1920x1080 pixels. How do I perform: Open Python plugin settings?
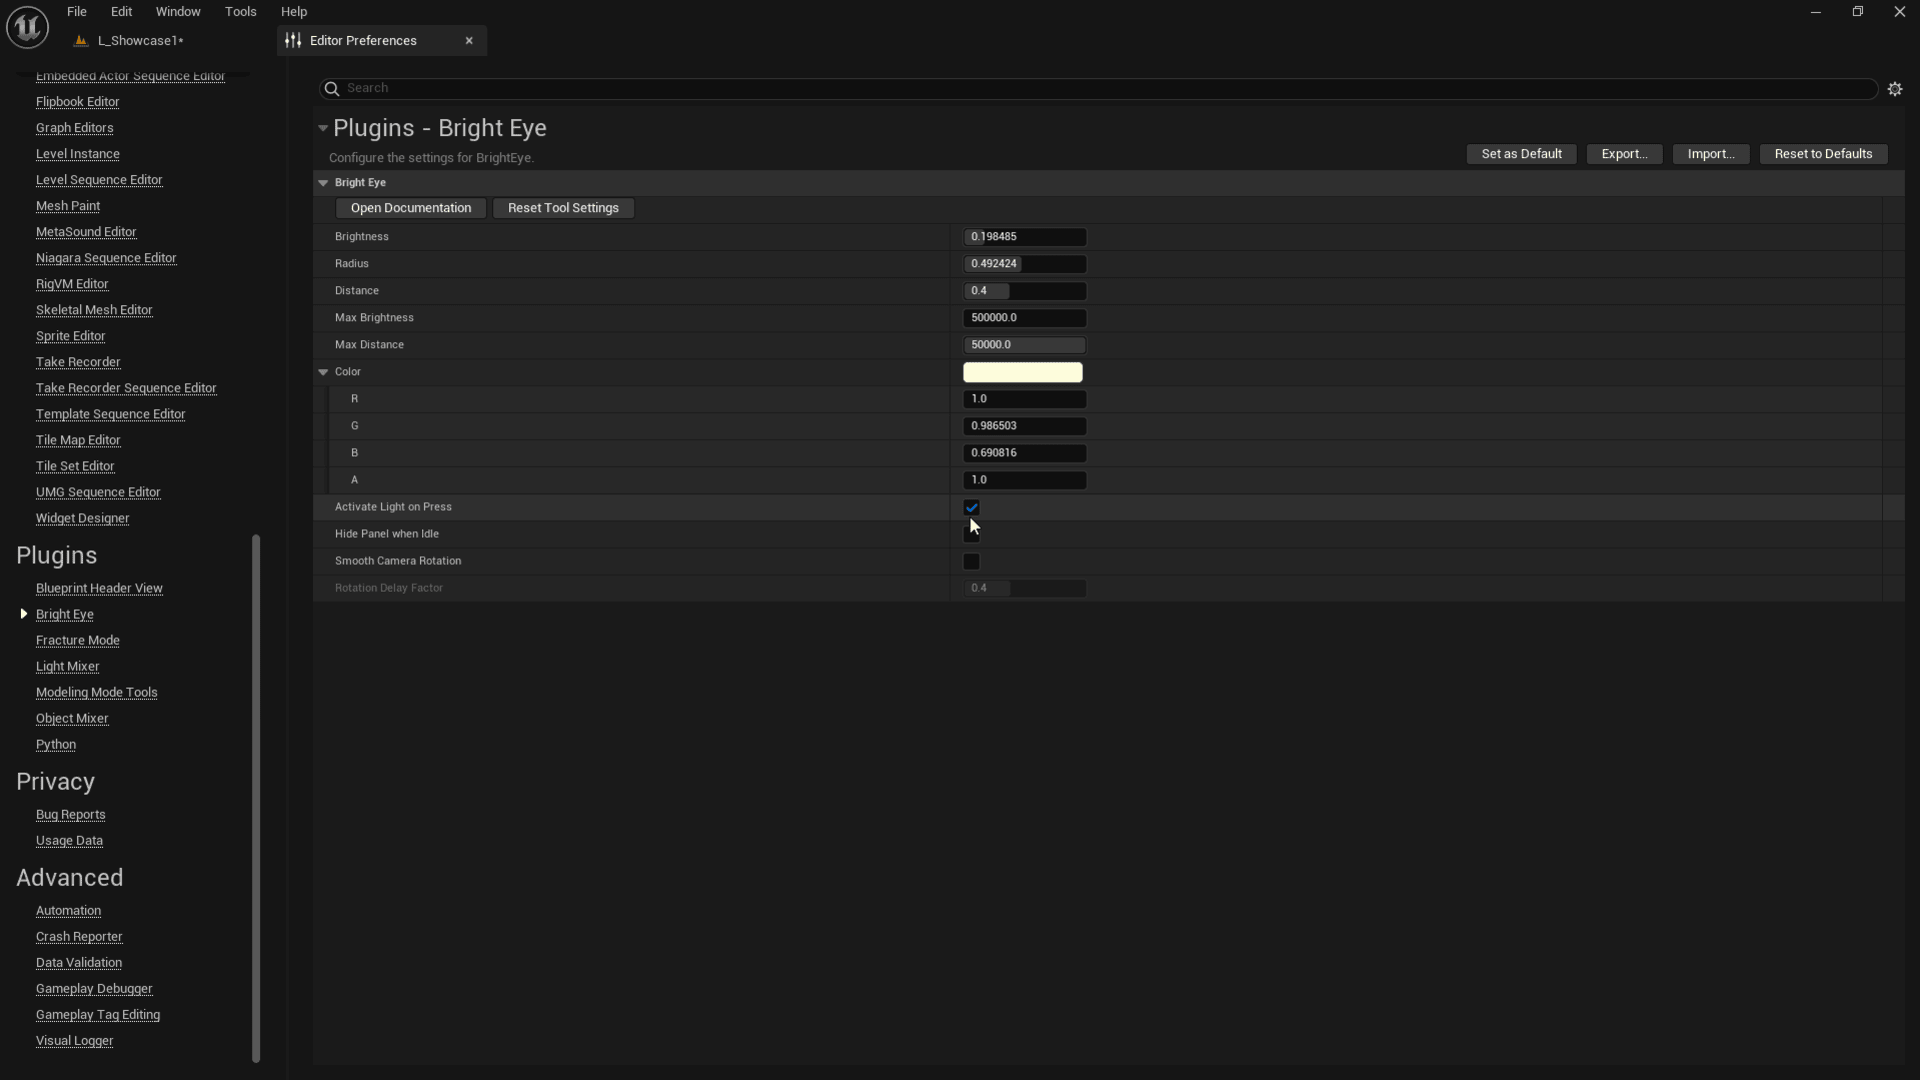(x=56, y=744)
